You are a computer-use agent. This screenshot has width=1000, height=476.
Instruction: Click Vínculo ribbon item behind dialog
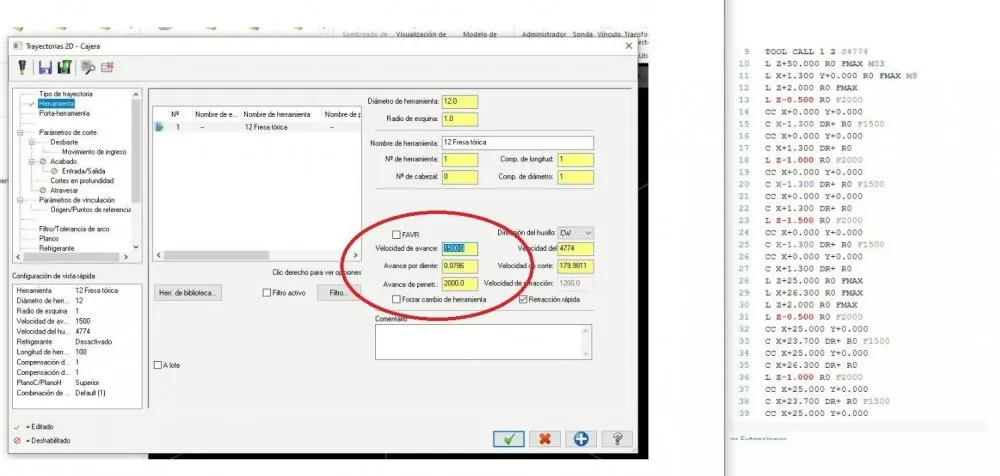coord(608,34)
